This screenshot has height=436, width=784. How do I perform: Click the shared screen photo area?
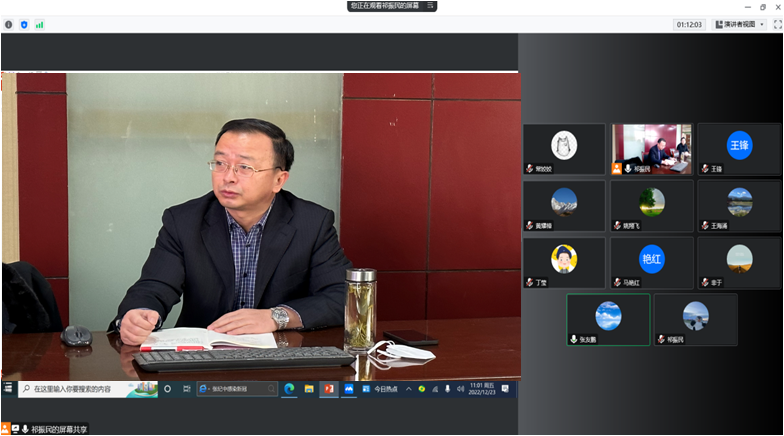coord(260,226)
